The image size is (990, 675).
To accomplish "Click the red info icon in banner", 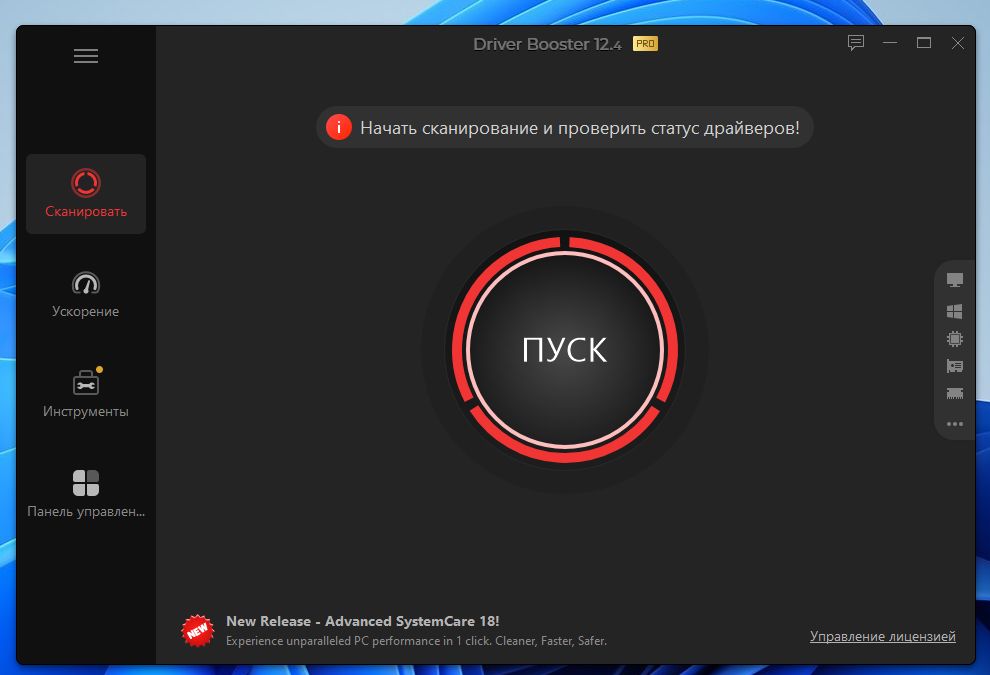I will (338, 128).
